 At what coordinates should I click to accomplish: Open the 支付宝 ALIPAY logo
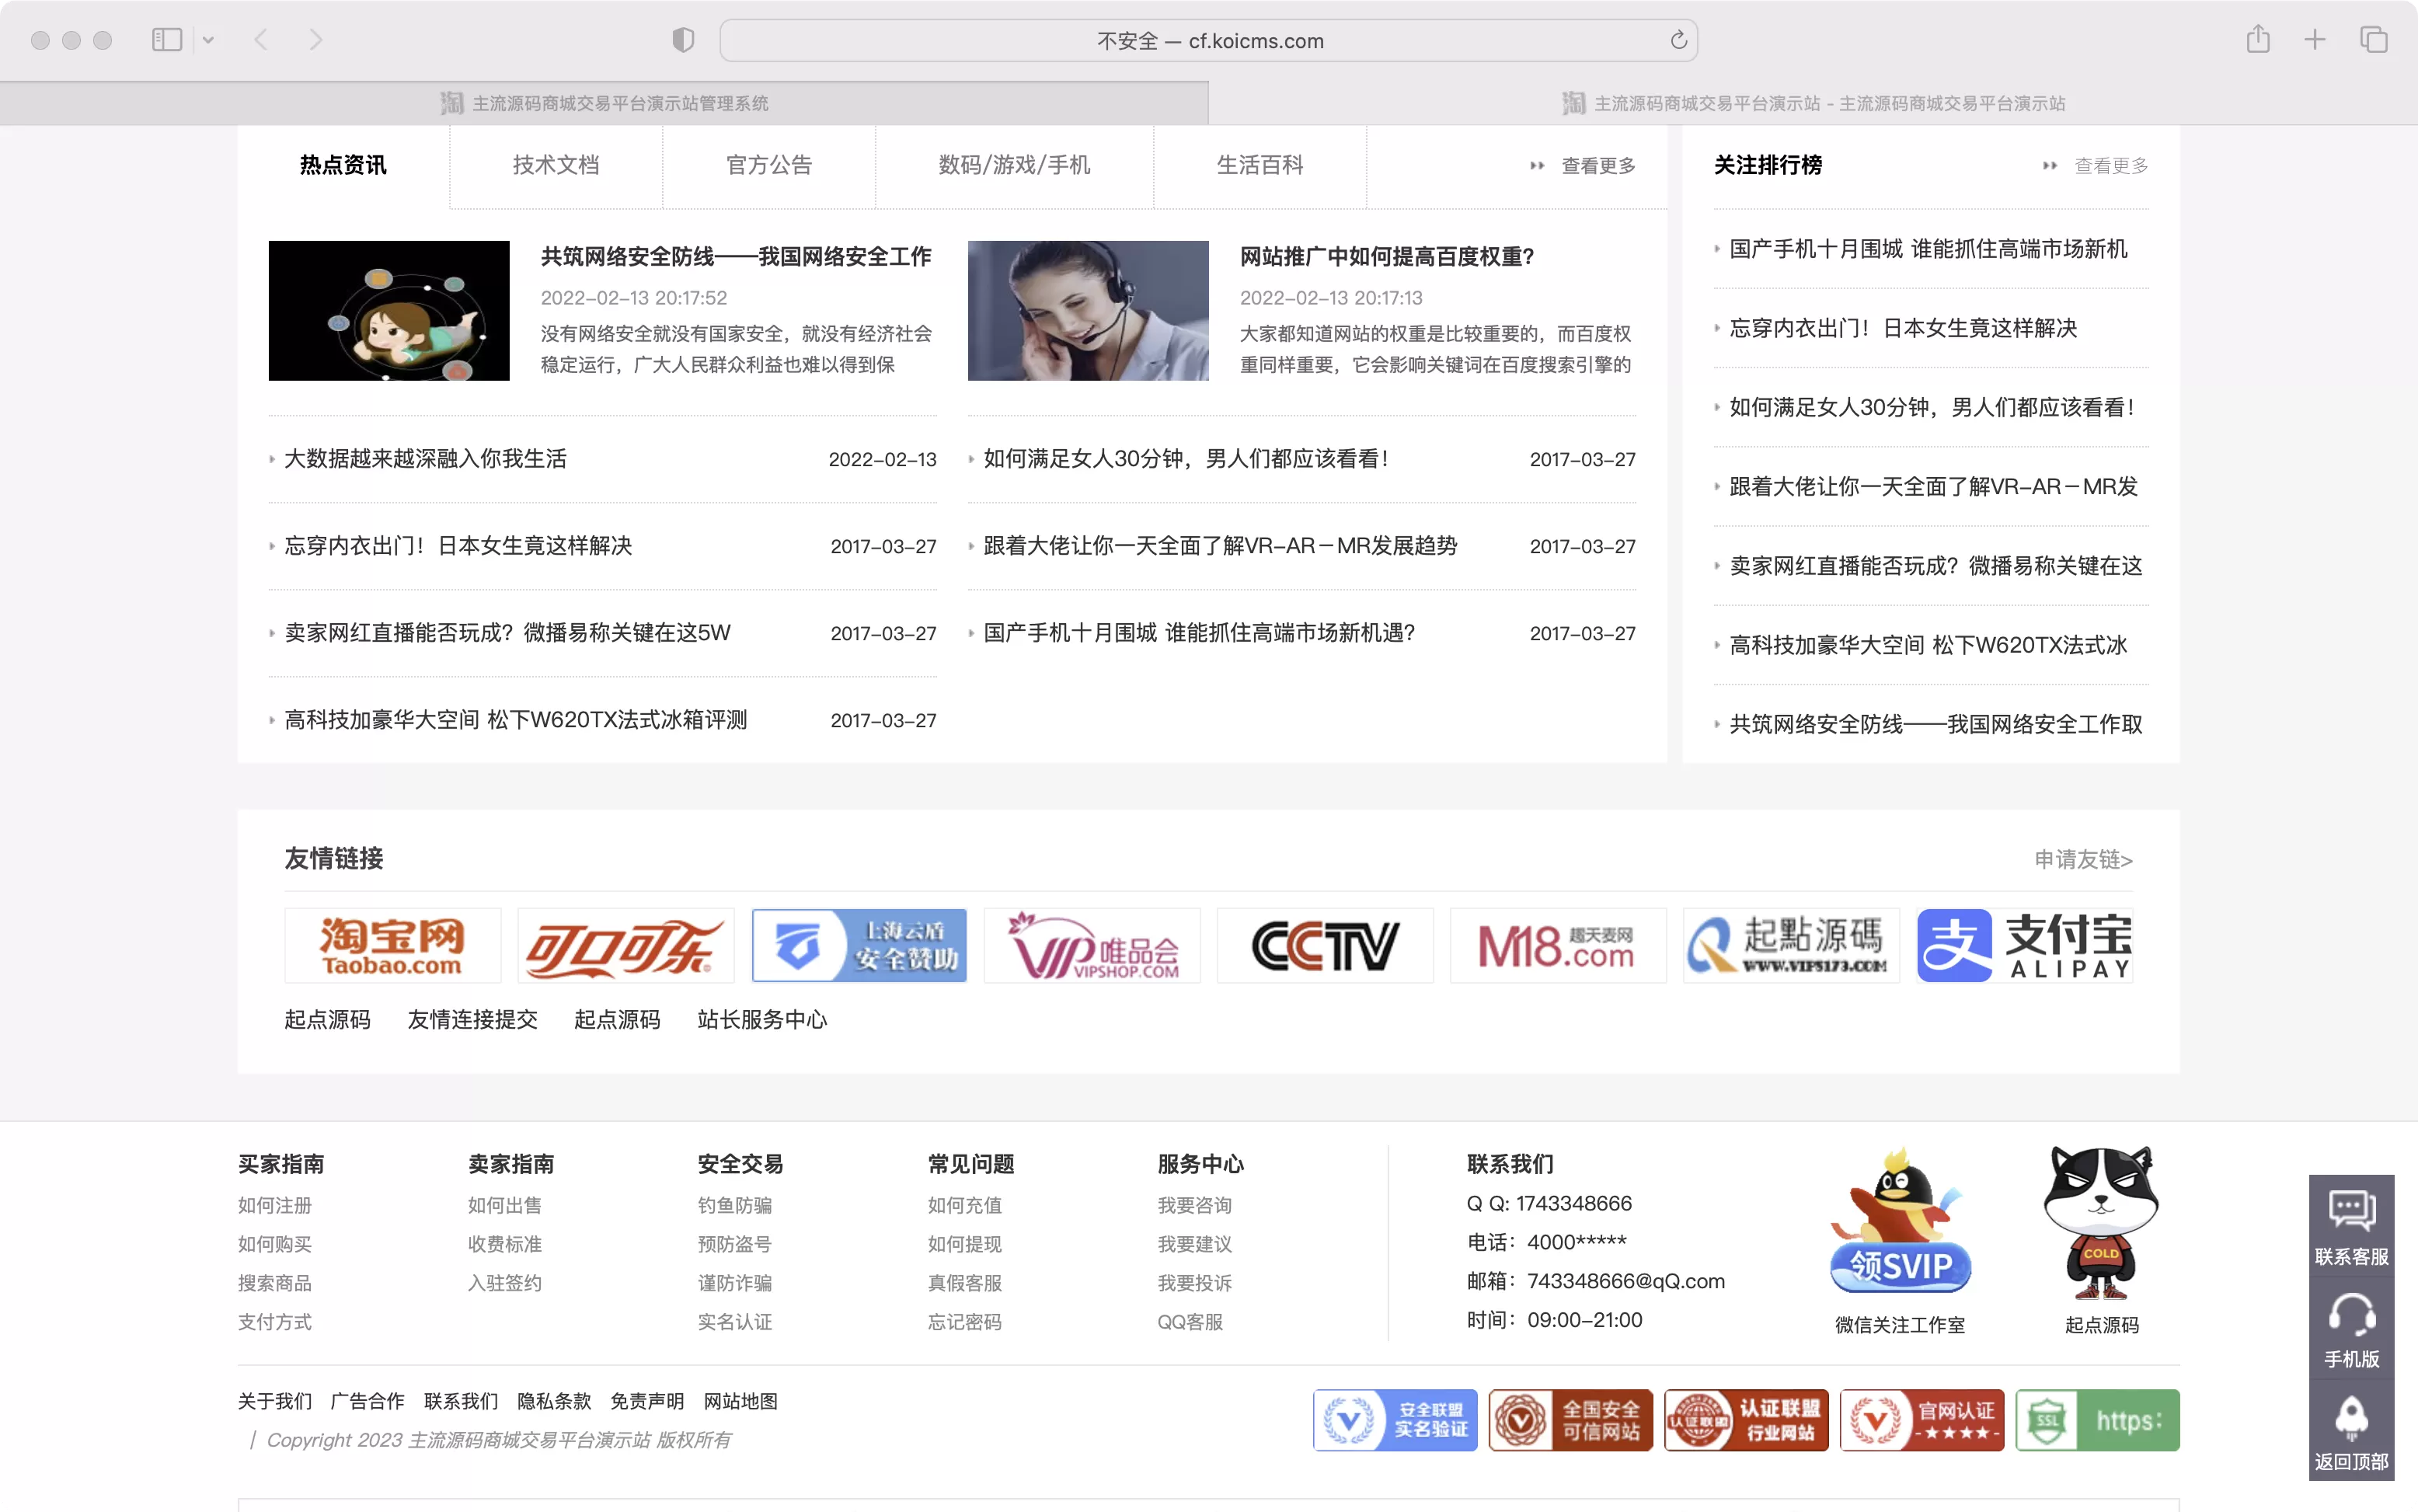pos(2024,946)
